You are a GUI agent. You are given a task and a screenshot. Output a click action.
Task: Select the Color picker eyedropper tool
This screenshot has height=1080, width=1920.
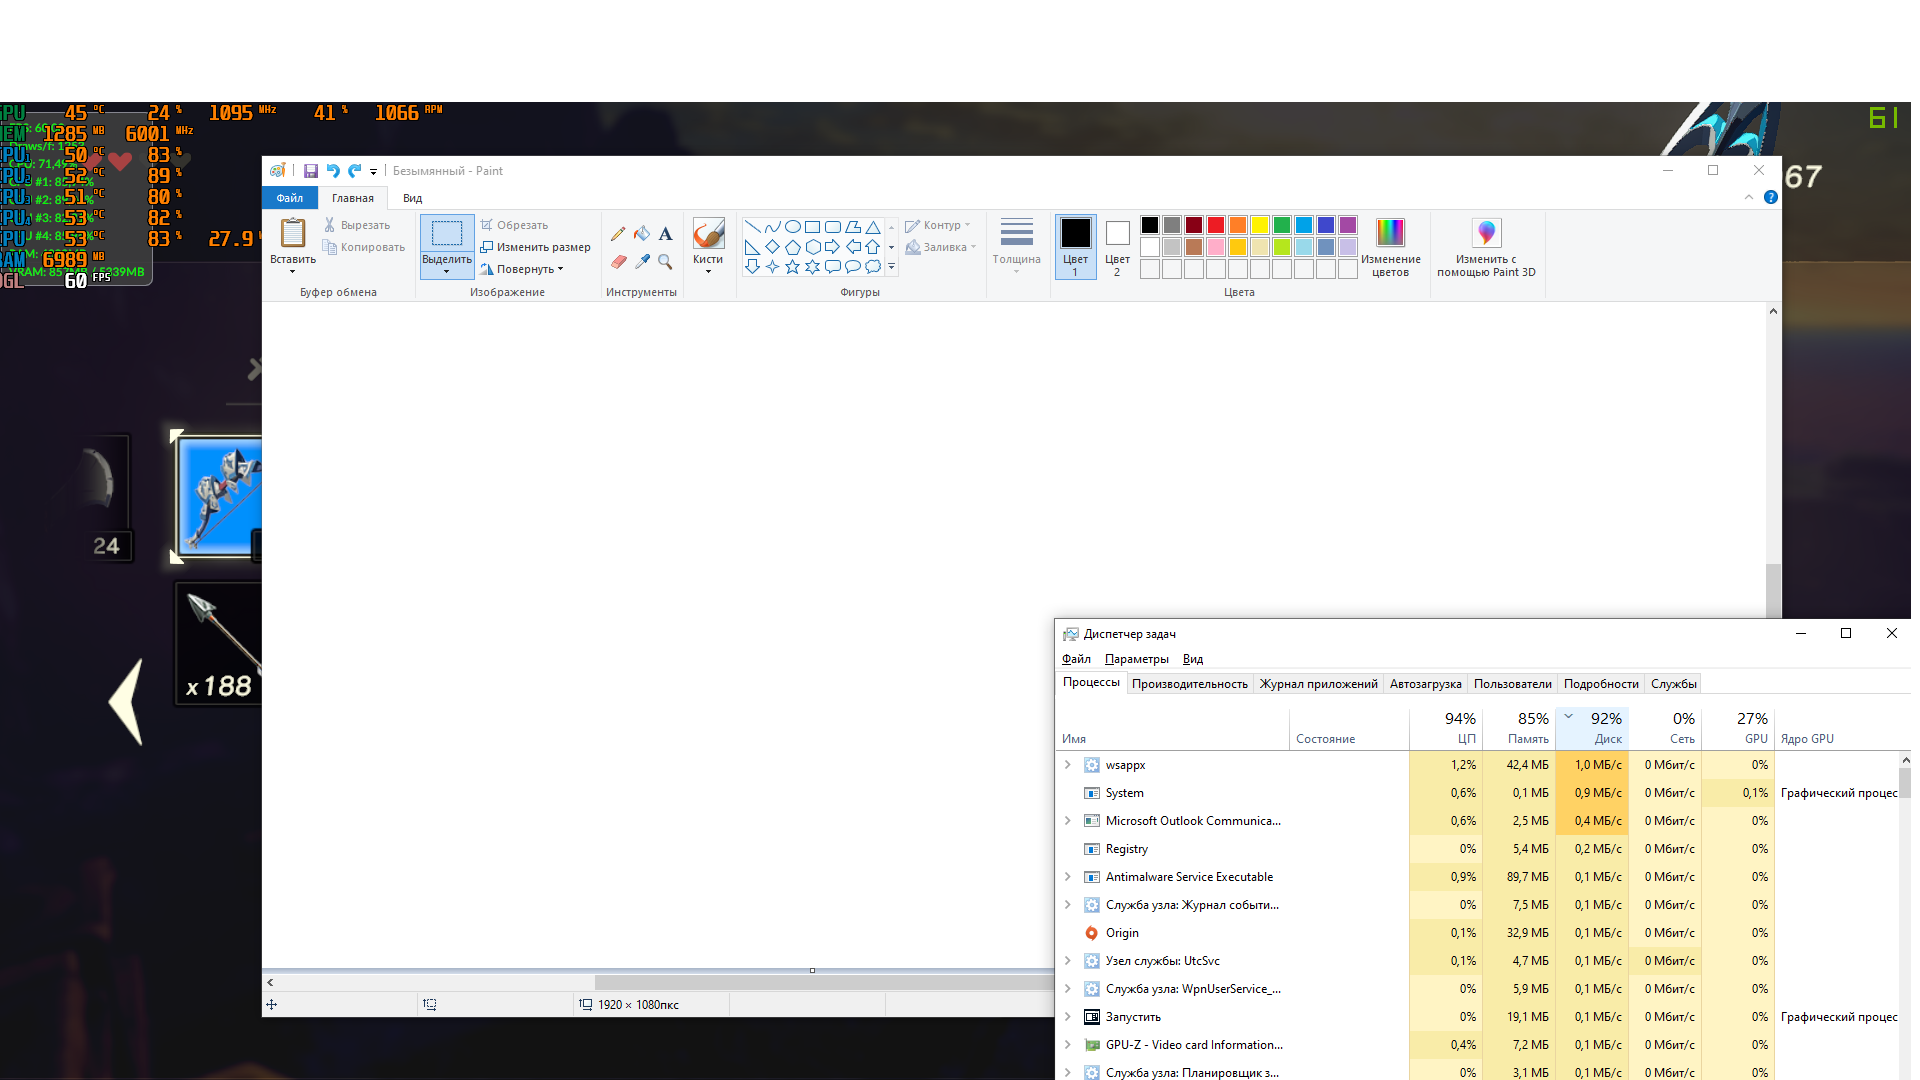642,262
